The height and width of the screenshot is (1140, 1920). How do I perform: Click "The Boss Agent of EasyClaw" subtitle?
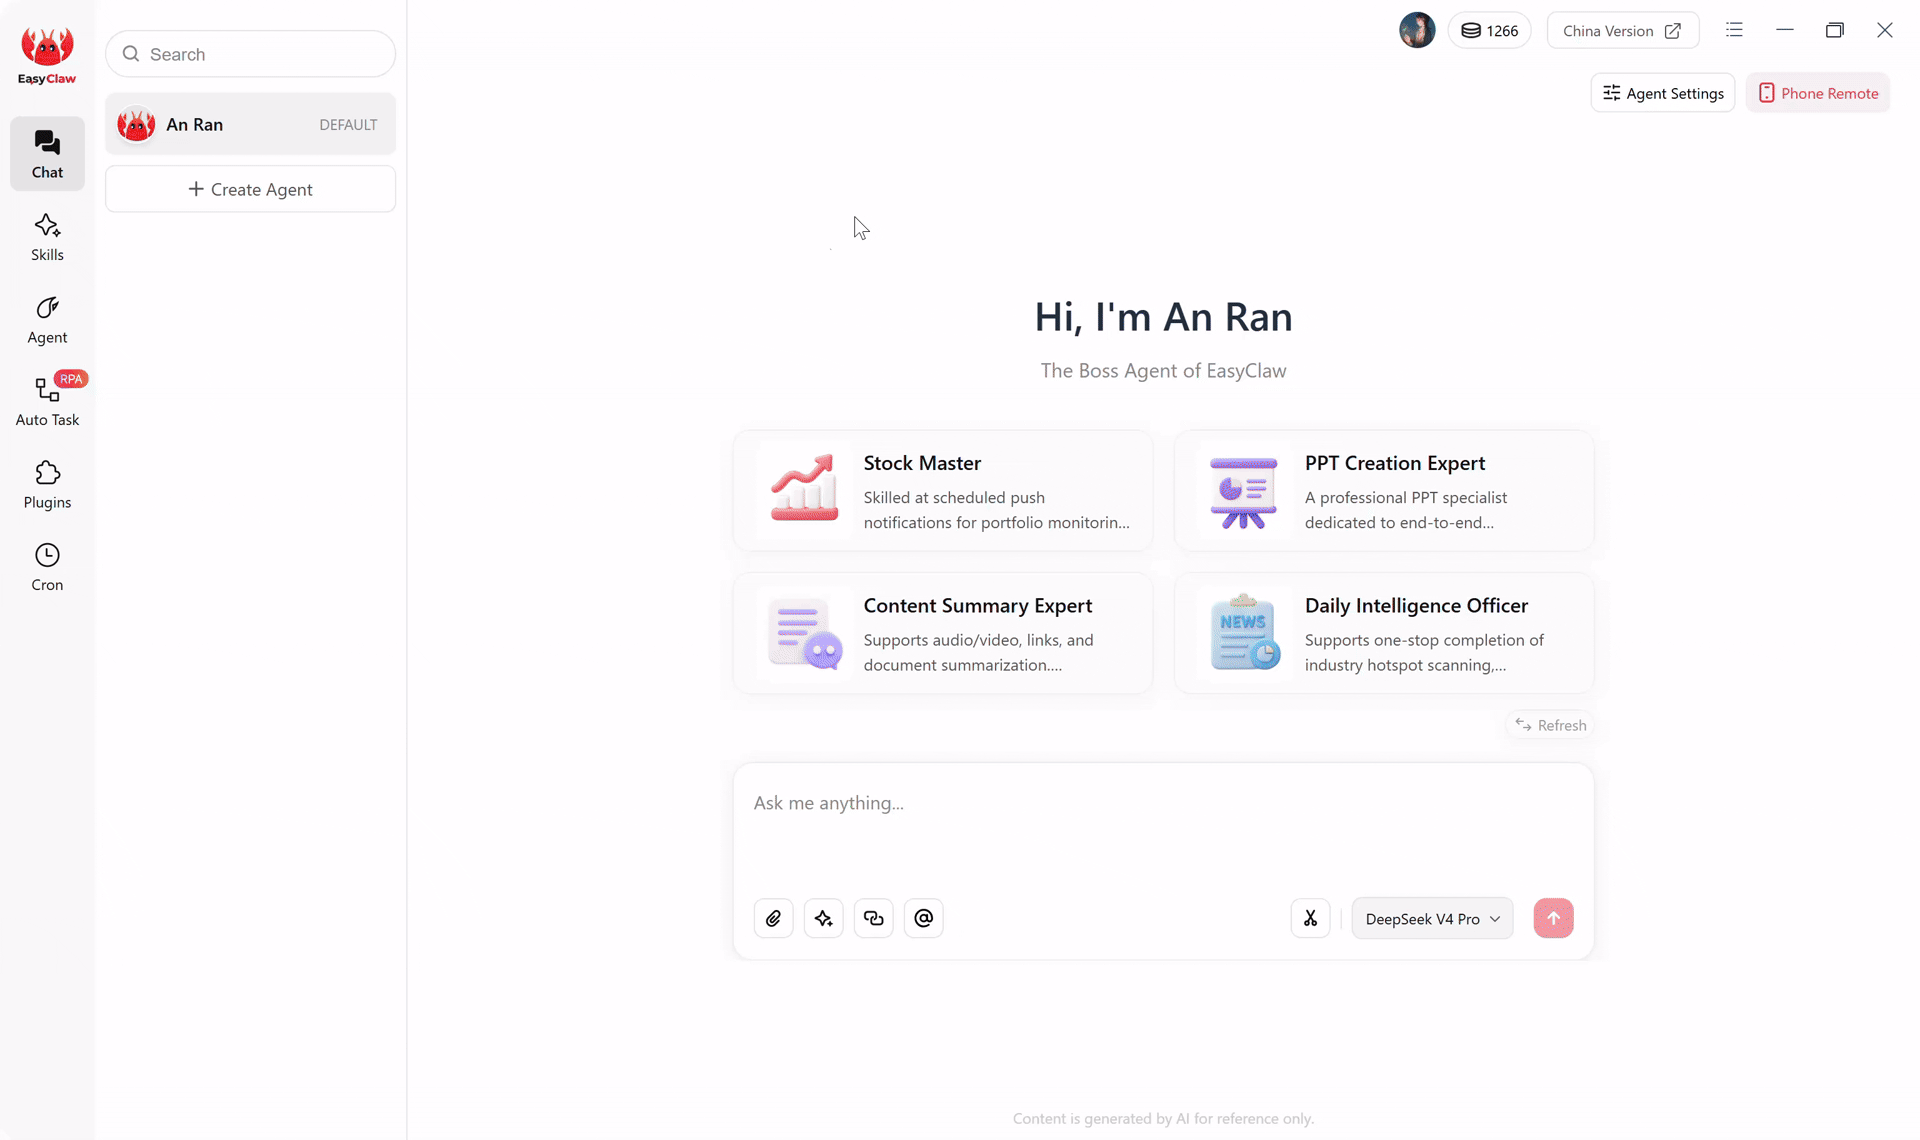1163,371
